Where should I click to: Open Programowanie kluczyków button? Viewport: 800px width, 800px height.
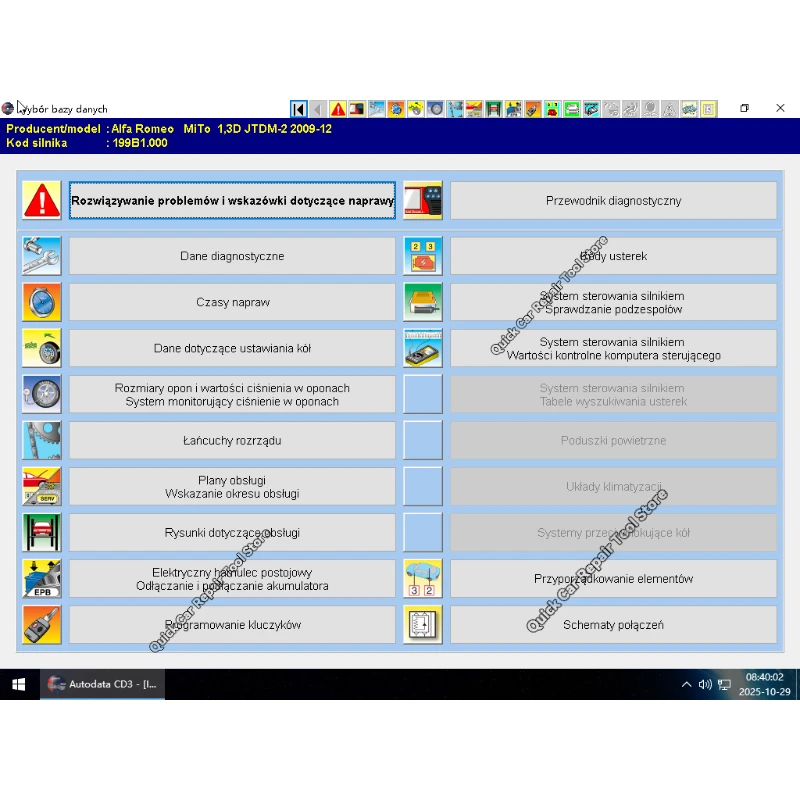232,625
